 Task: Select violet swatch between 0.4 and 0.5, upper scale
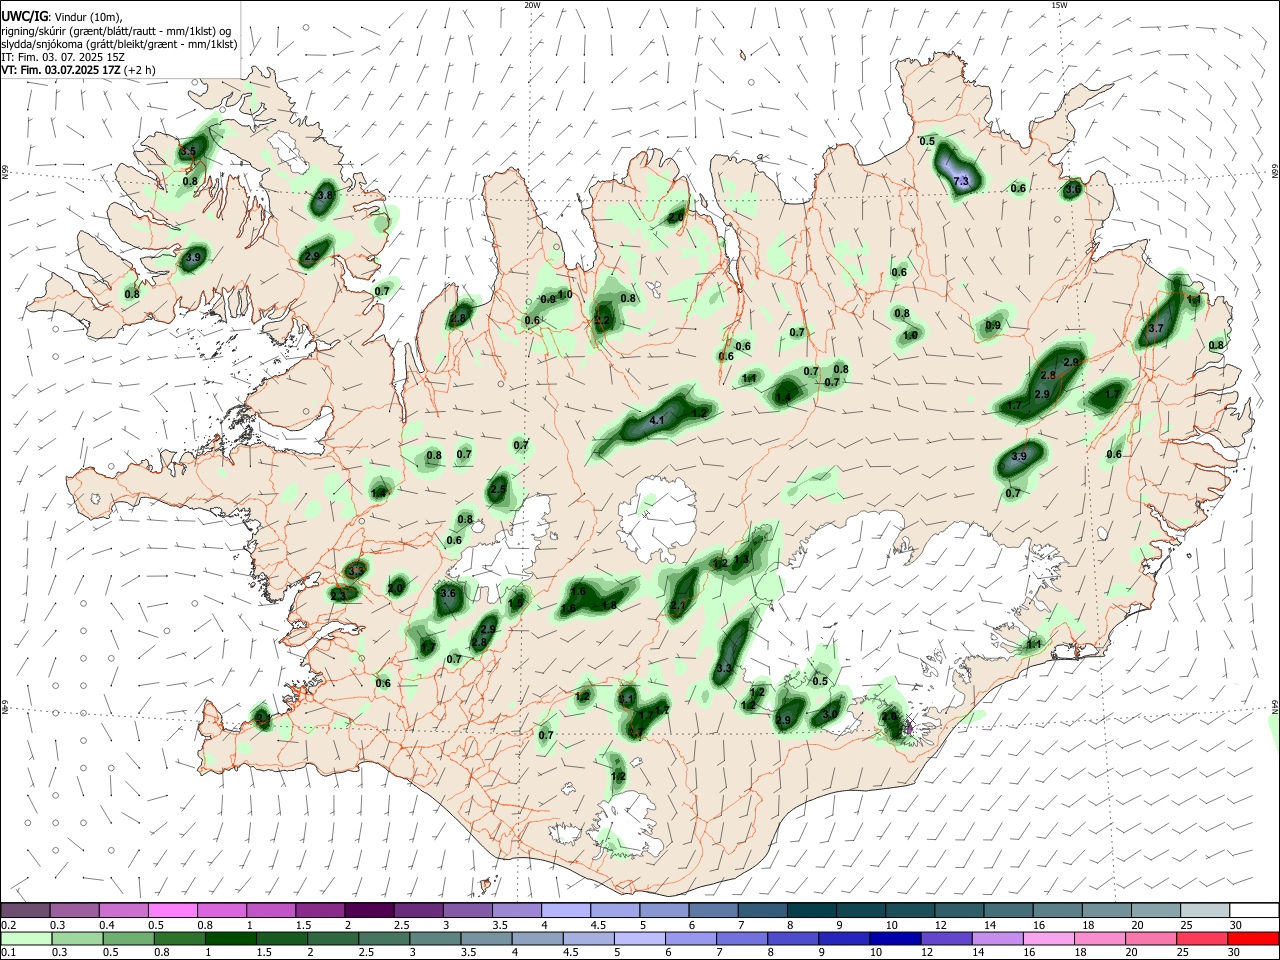point(123,910)
